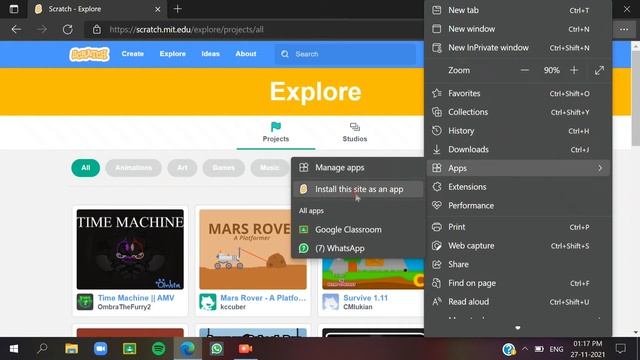Reload the page with refresh icon

tap(68, 29)
